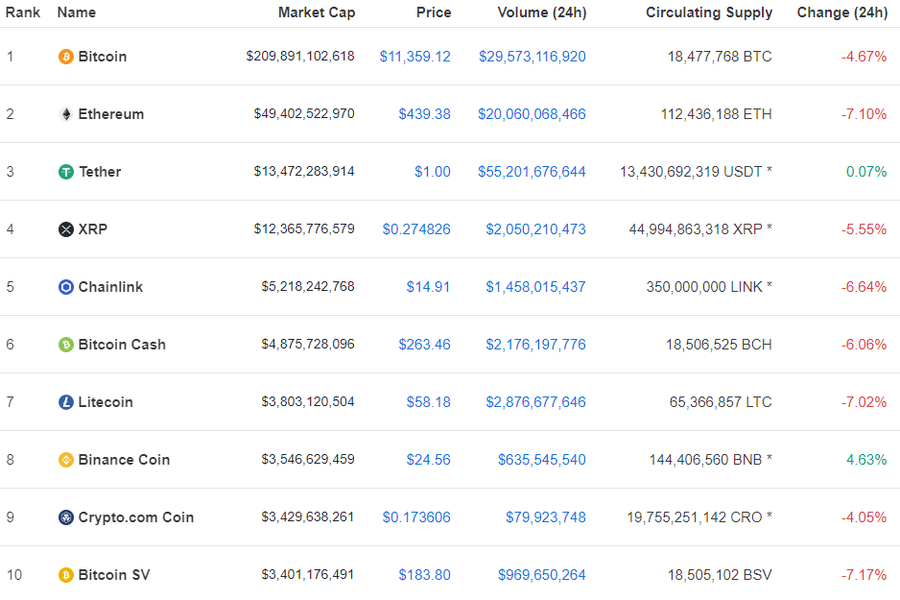Sort by the Circulating Supply column header
The height and width of the screenshot is (600, 900).
coord(709,13)
